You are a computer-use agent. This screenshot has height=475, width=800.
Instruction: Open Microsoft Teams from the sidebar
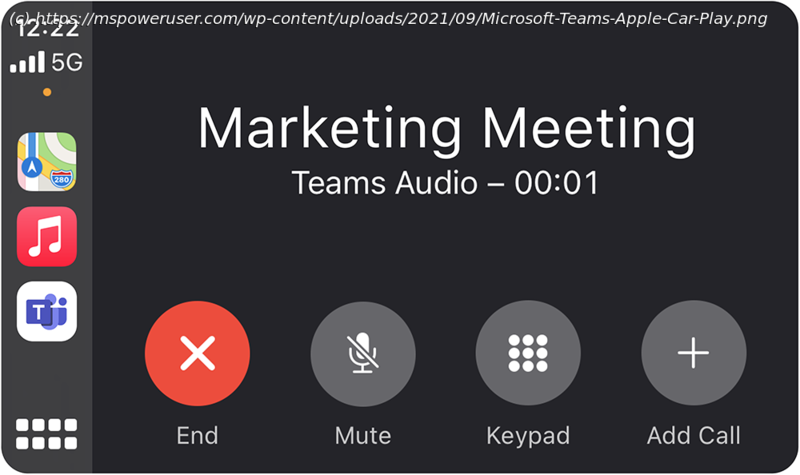coord(47,311)
